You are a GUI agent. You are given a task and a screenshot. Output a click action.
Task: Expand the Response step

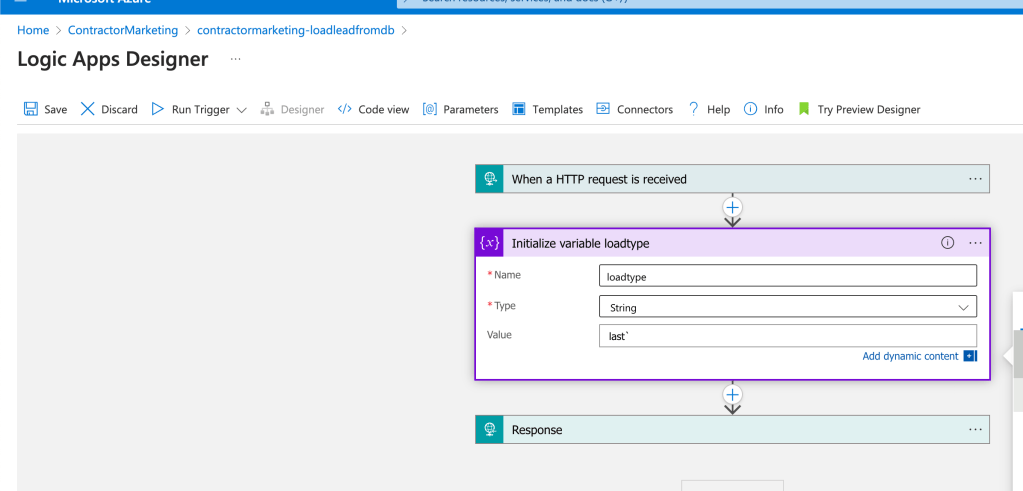coord(732,430)
